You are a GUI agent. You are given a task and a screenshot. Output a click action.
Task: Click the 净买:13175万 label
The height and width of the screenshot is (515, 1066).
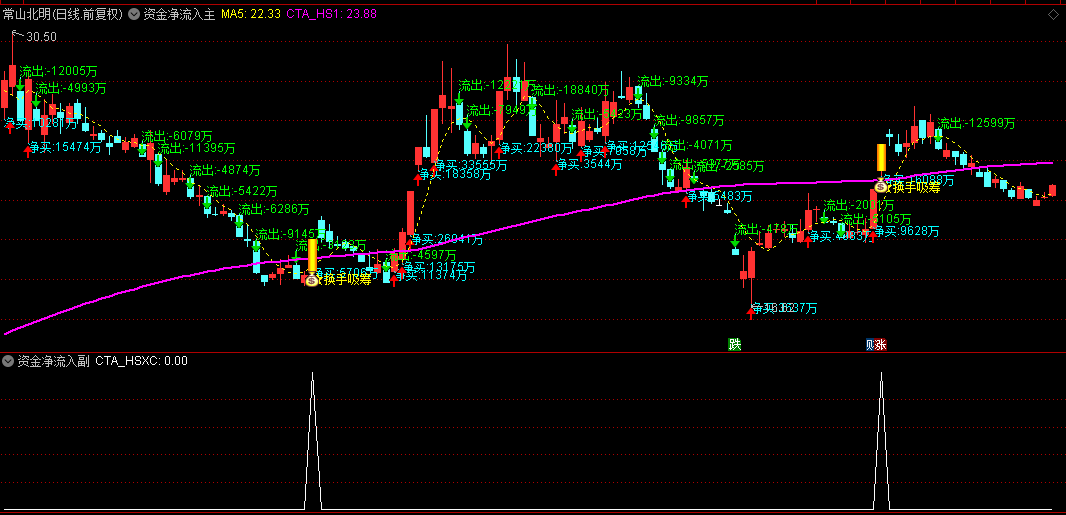(x=439, y=266)
